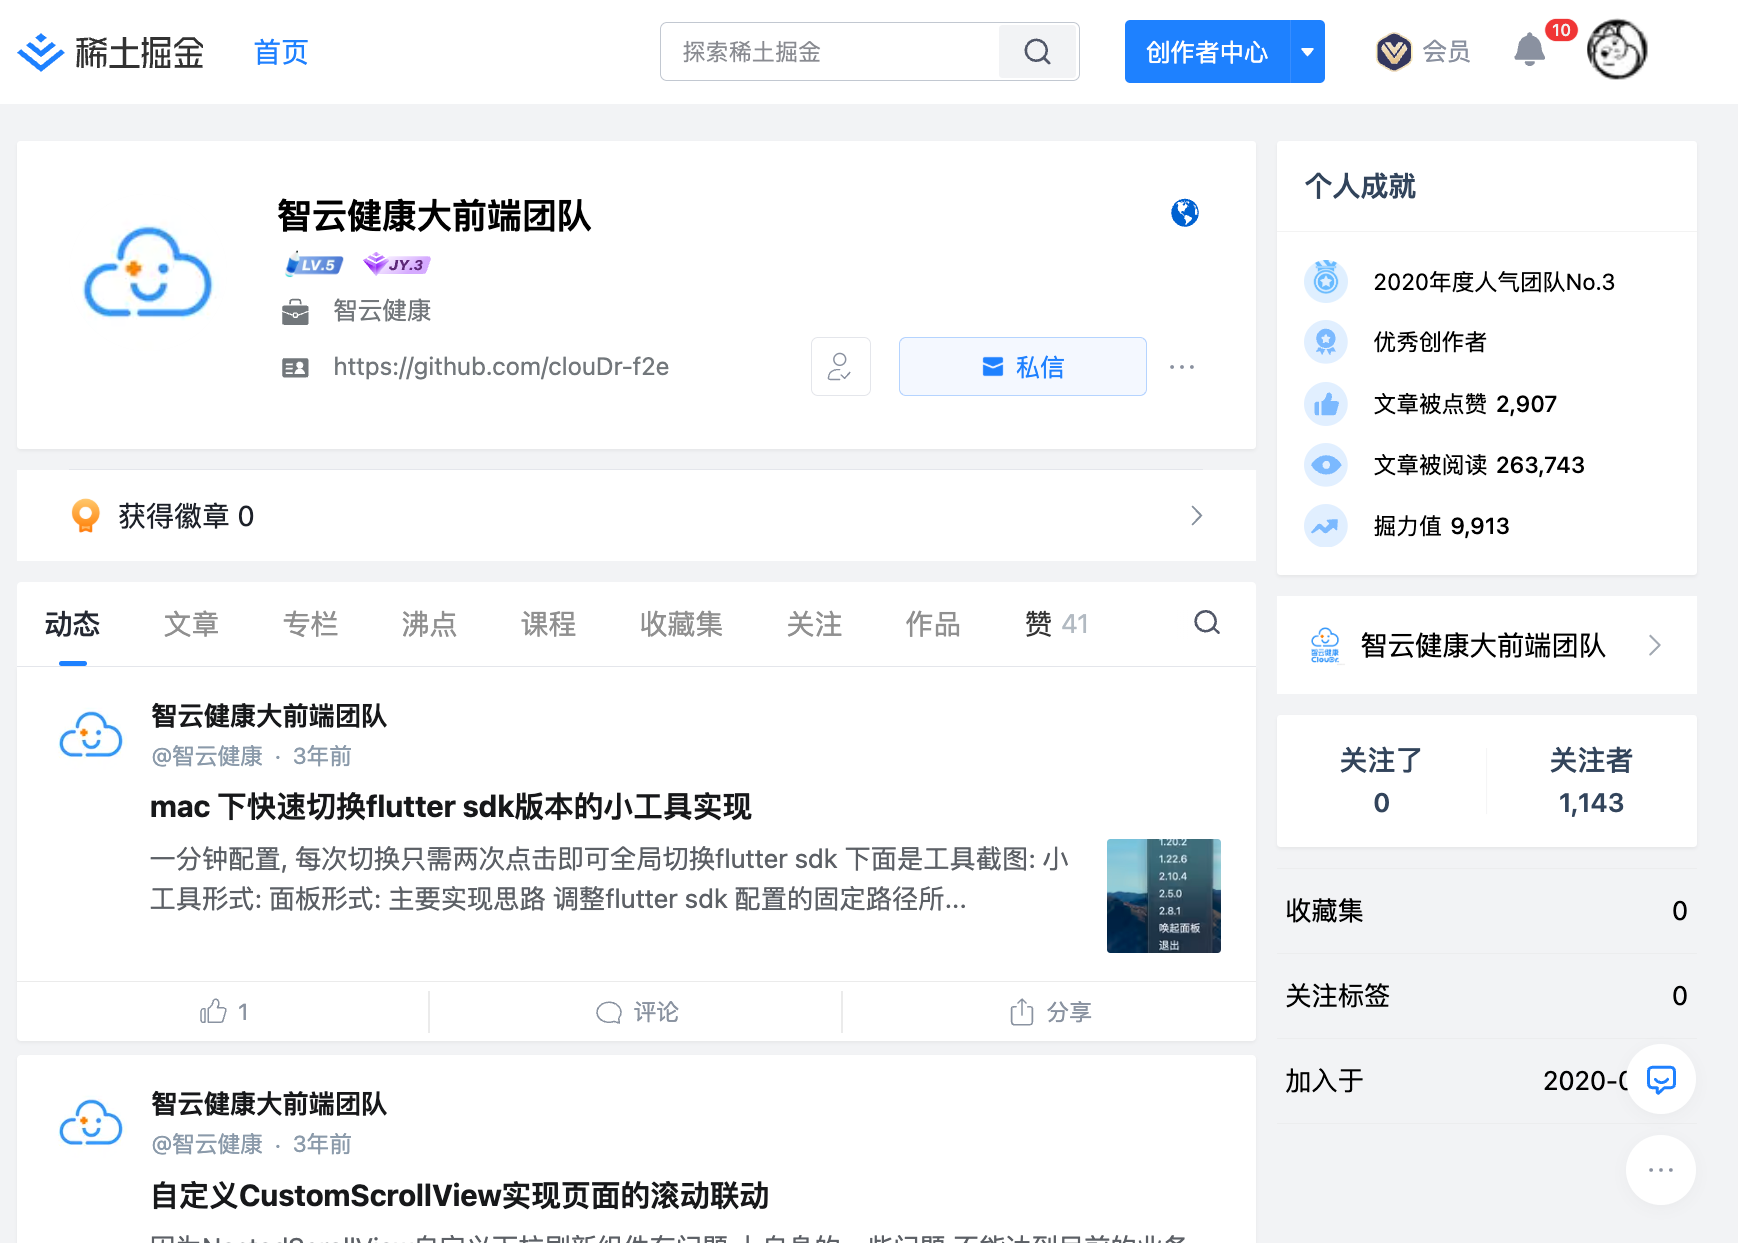Open the floating chat bubble

(1660, 1080)
